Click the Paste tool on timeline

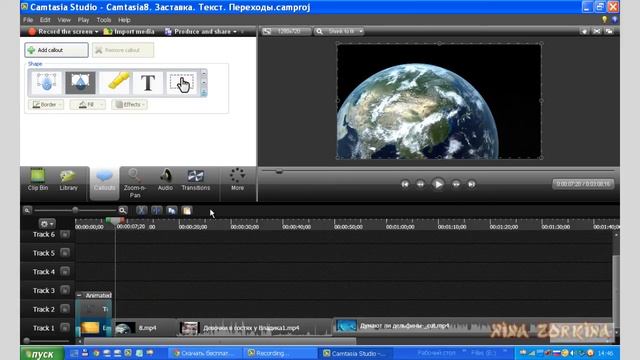pyautogui.click(x=187, y=210)
